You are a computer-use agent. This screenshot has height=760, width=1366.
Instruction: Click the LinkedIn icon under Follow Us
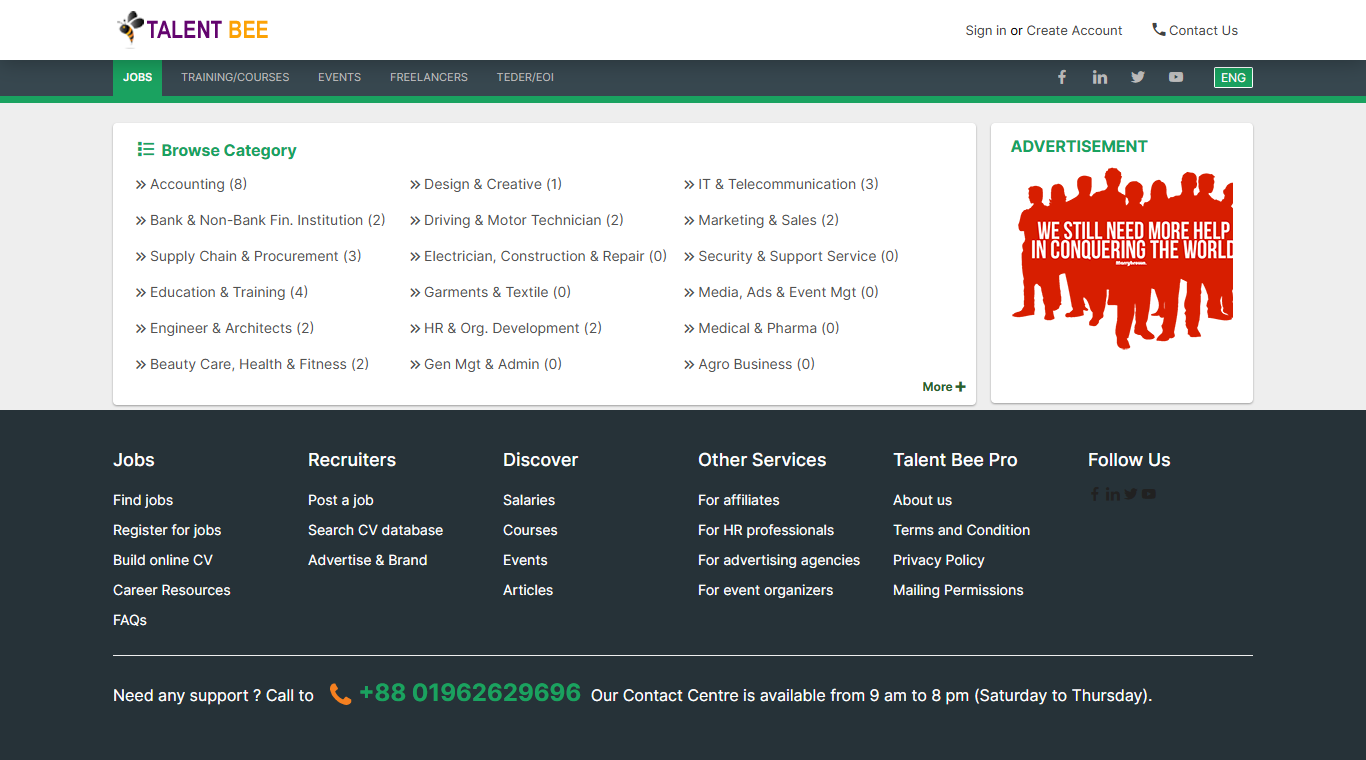click(1113, 494)
